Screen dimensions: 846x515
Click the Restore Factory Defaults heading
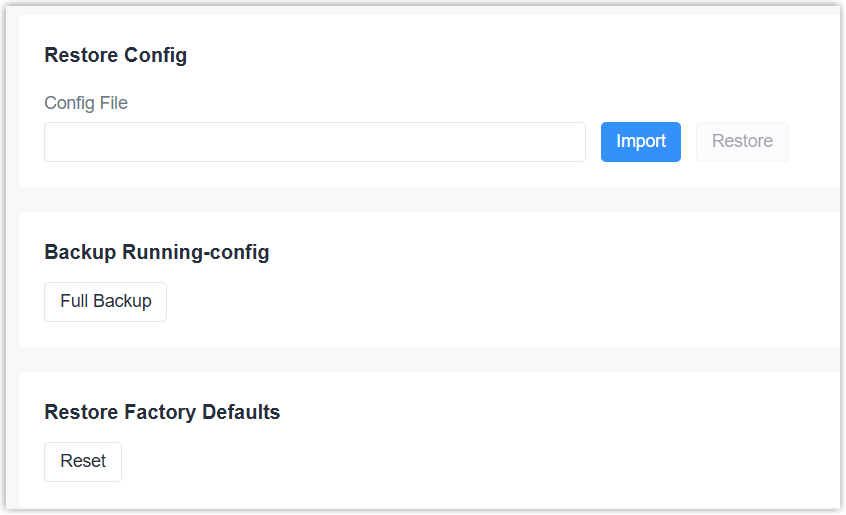(162, 412)
